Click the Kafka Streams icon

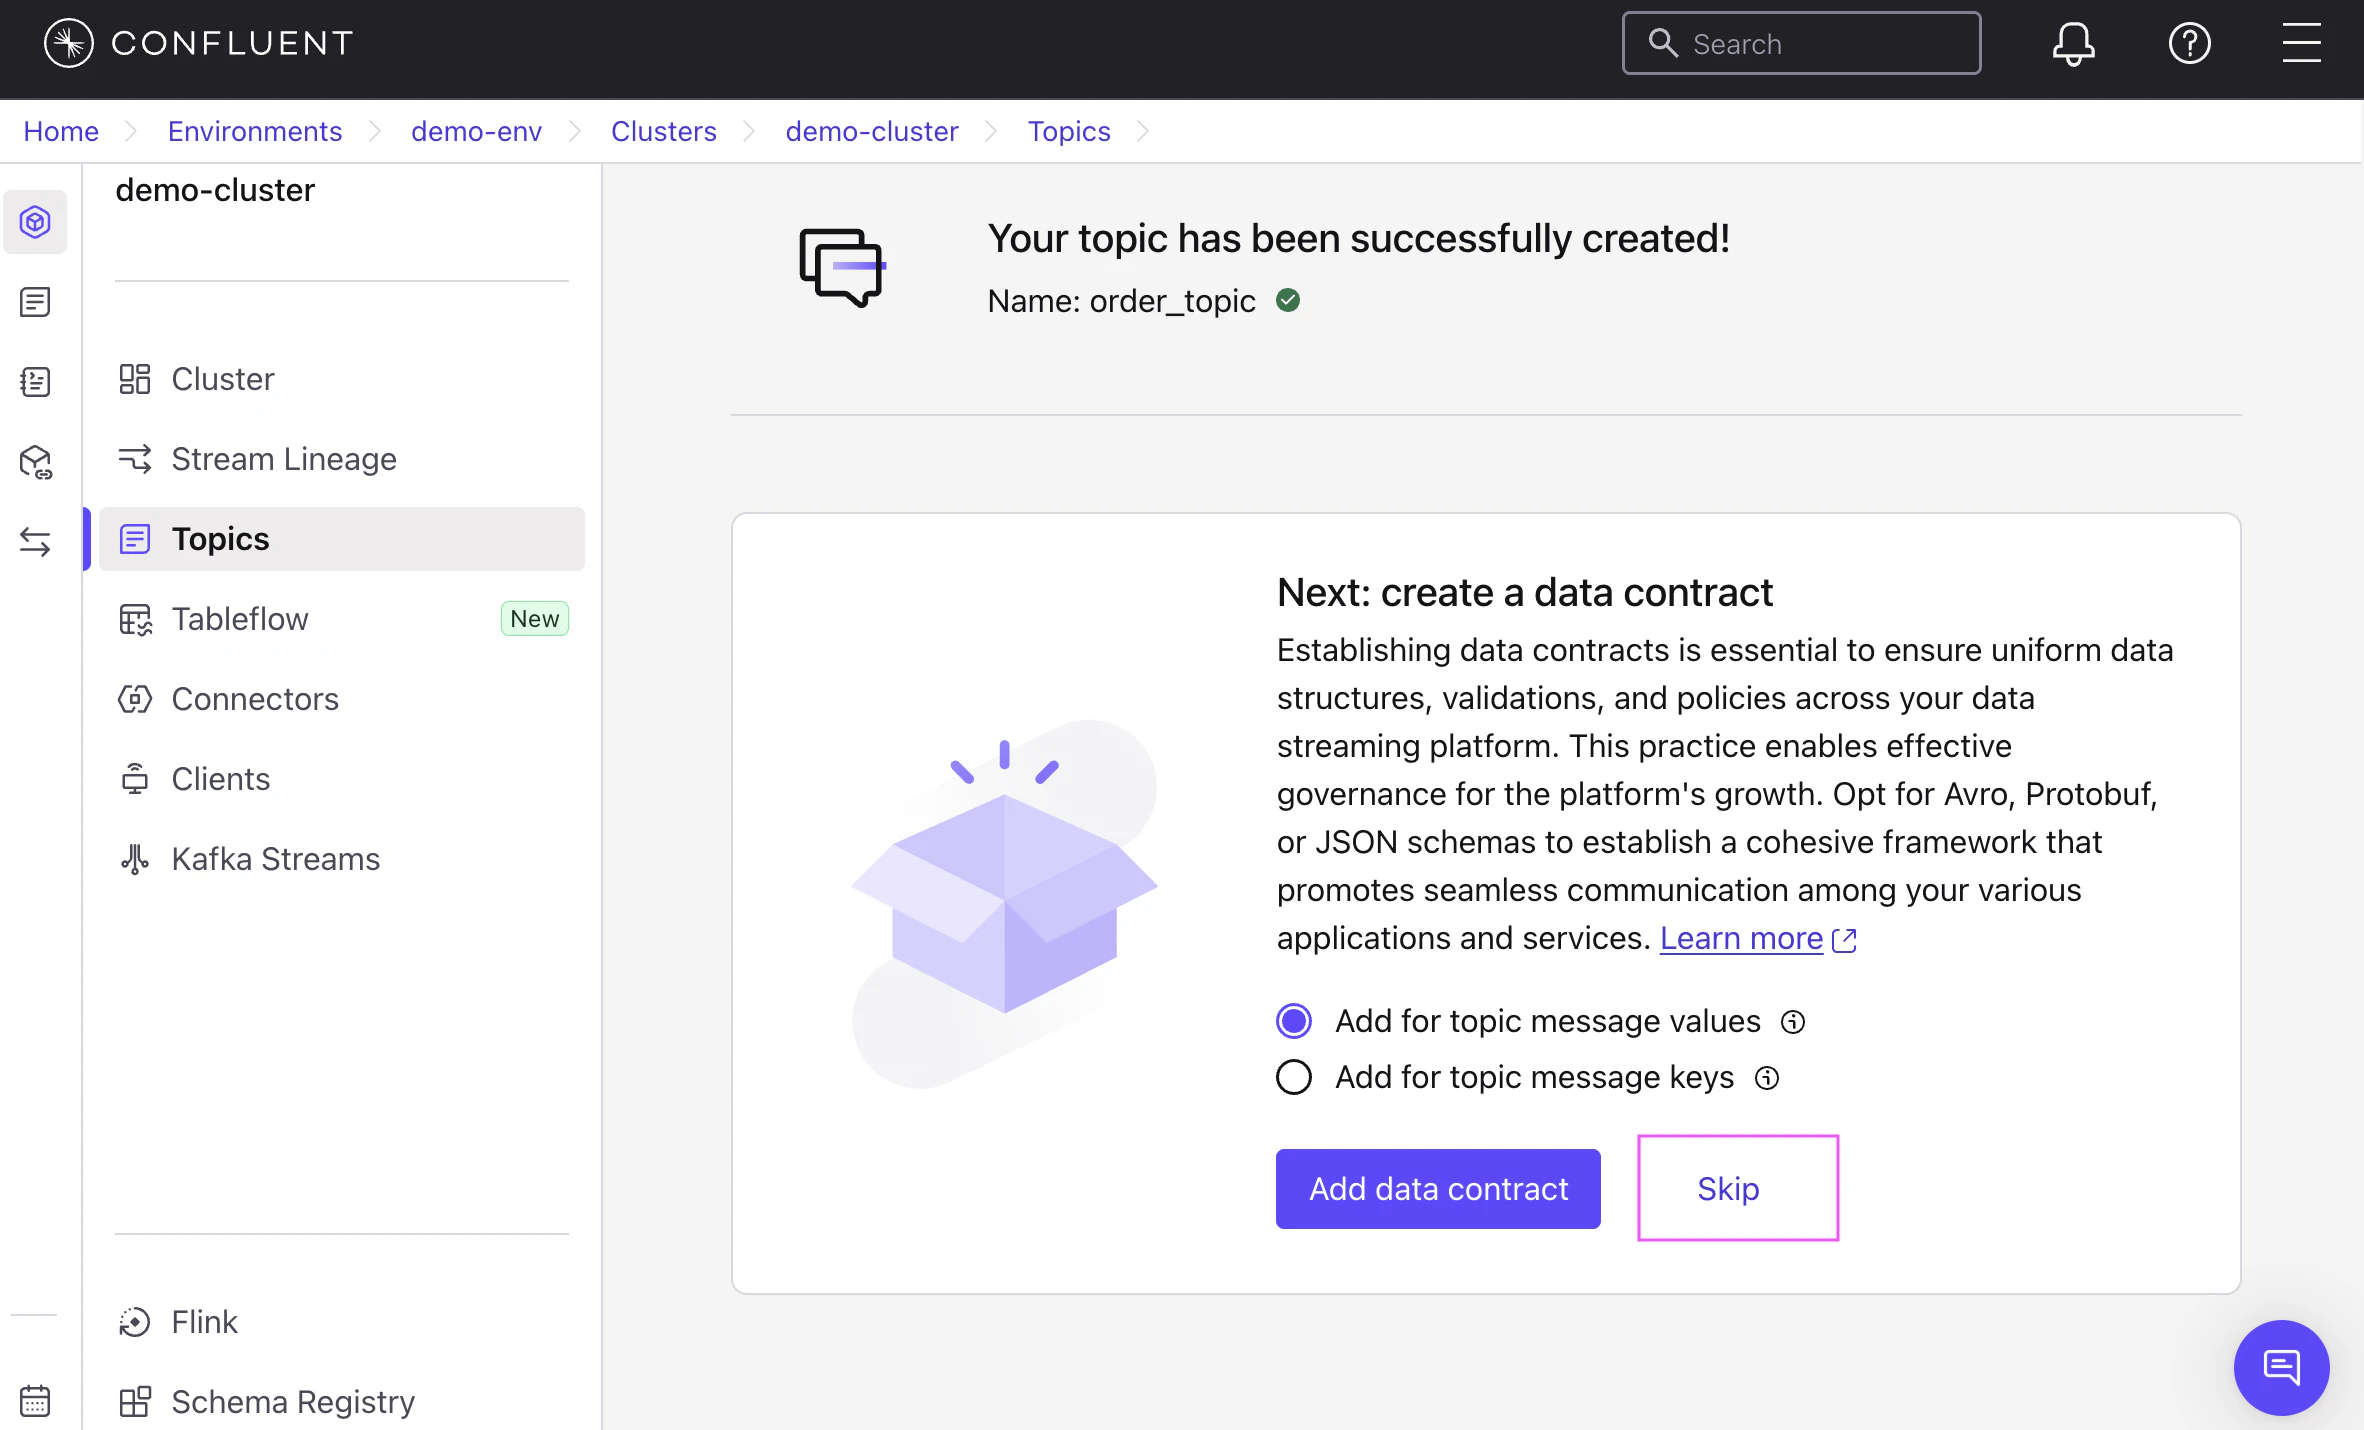click(135, 859)
